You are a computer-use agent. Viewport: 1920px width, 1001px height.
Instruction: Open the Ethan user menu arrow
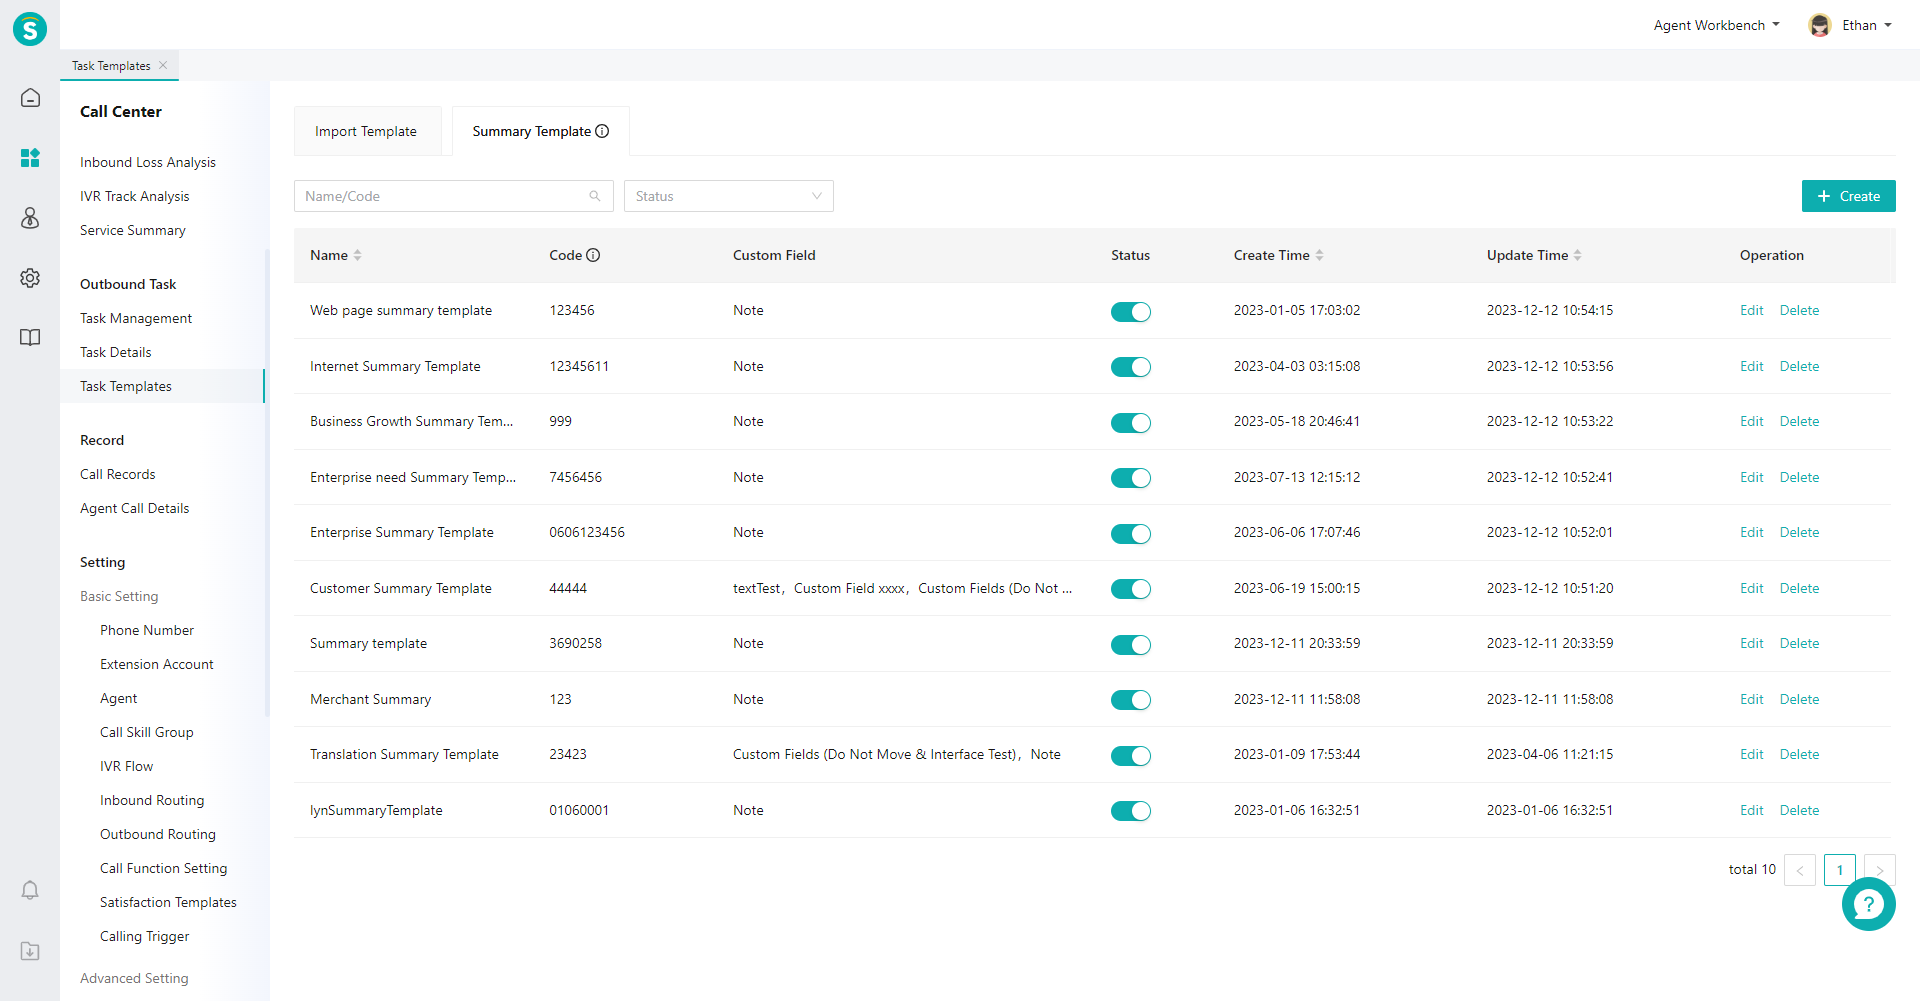(1888, 25)
